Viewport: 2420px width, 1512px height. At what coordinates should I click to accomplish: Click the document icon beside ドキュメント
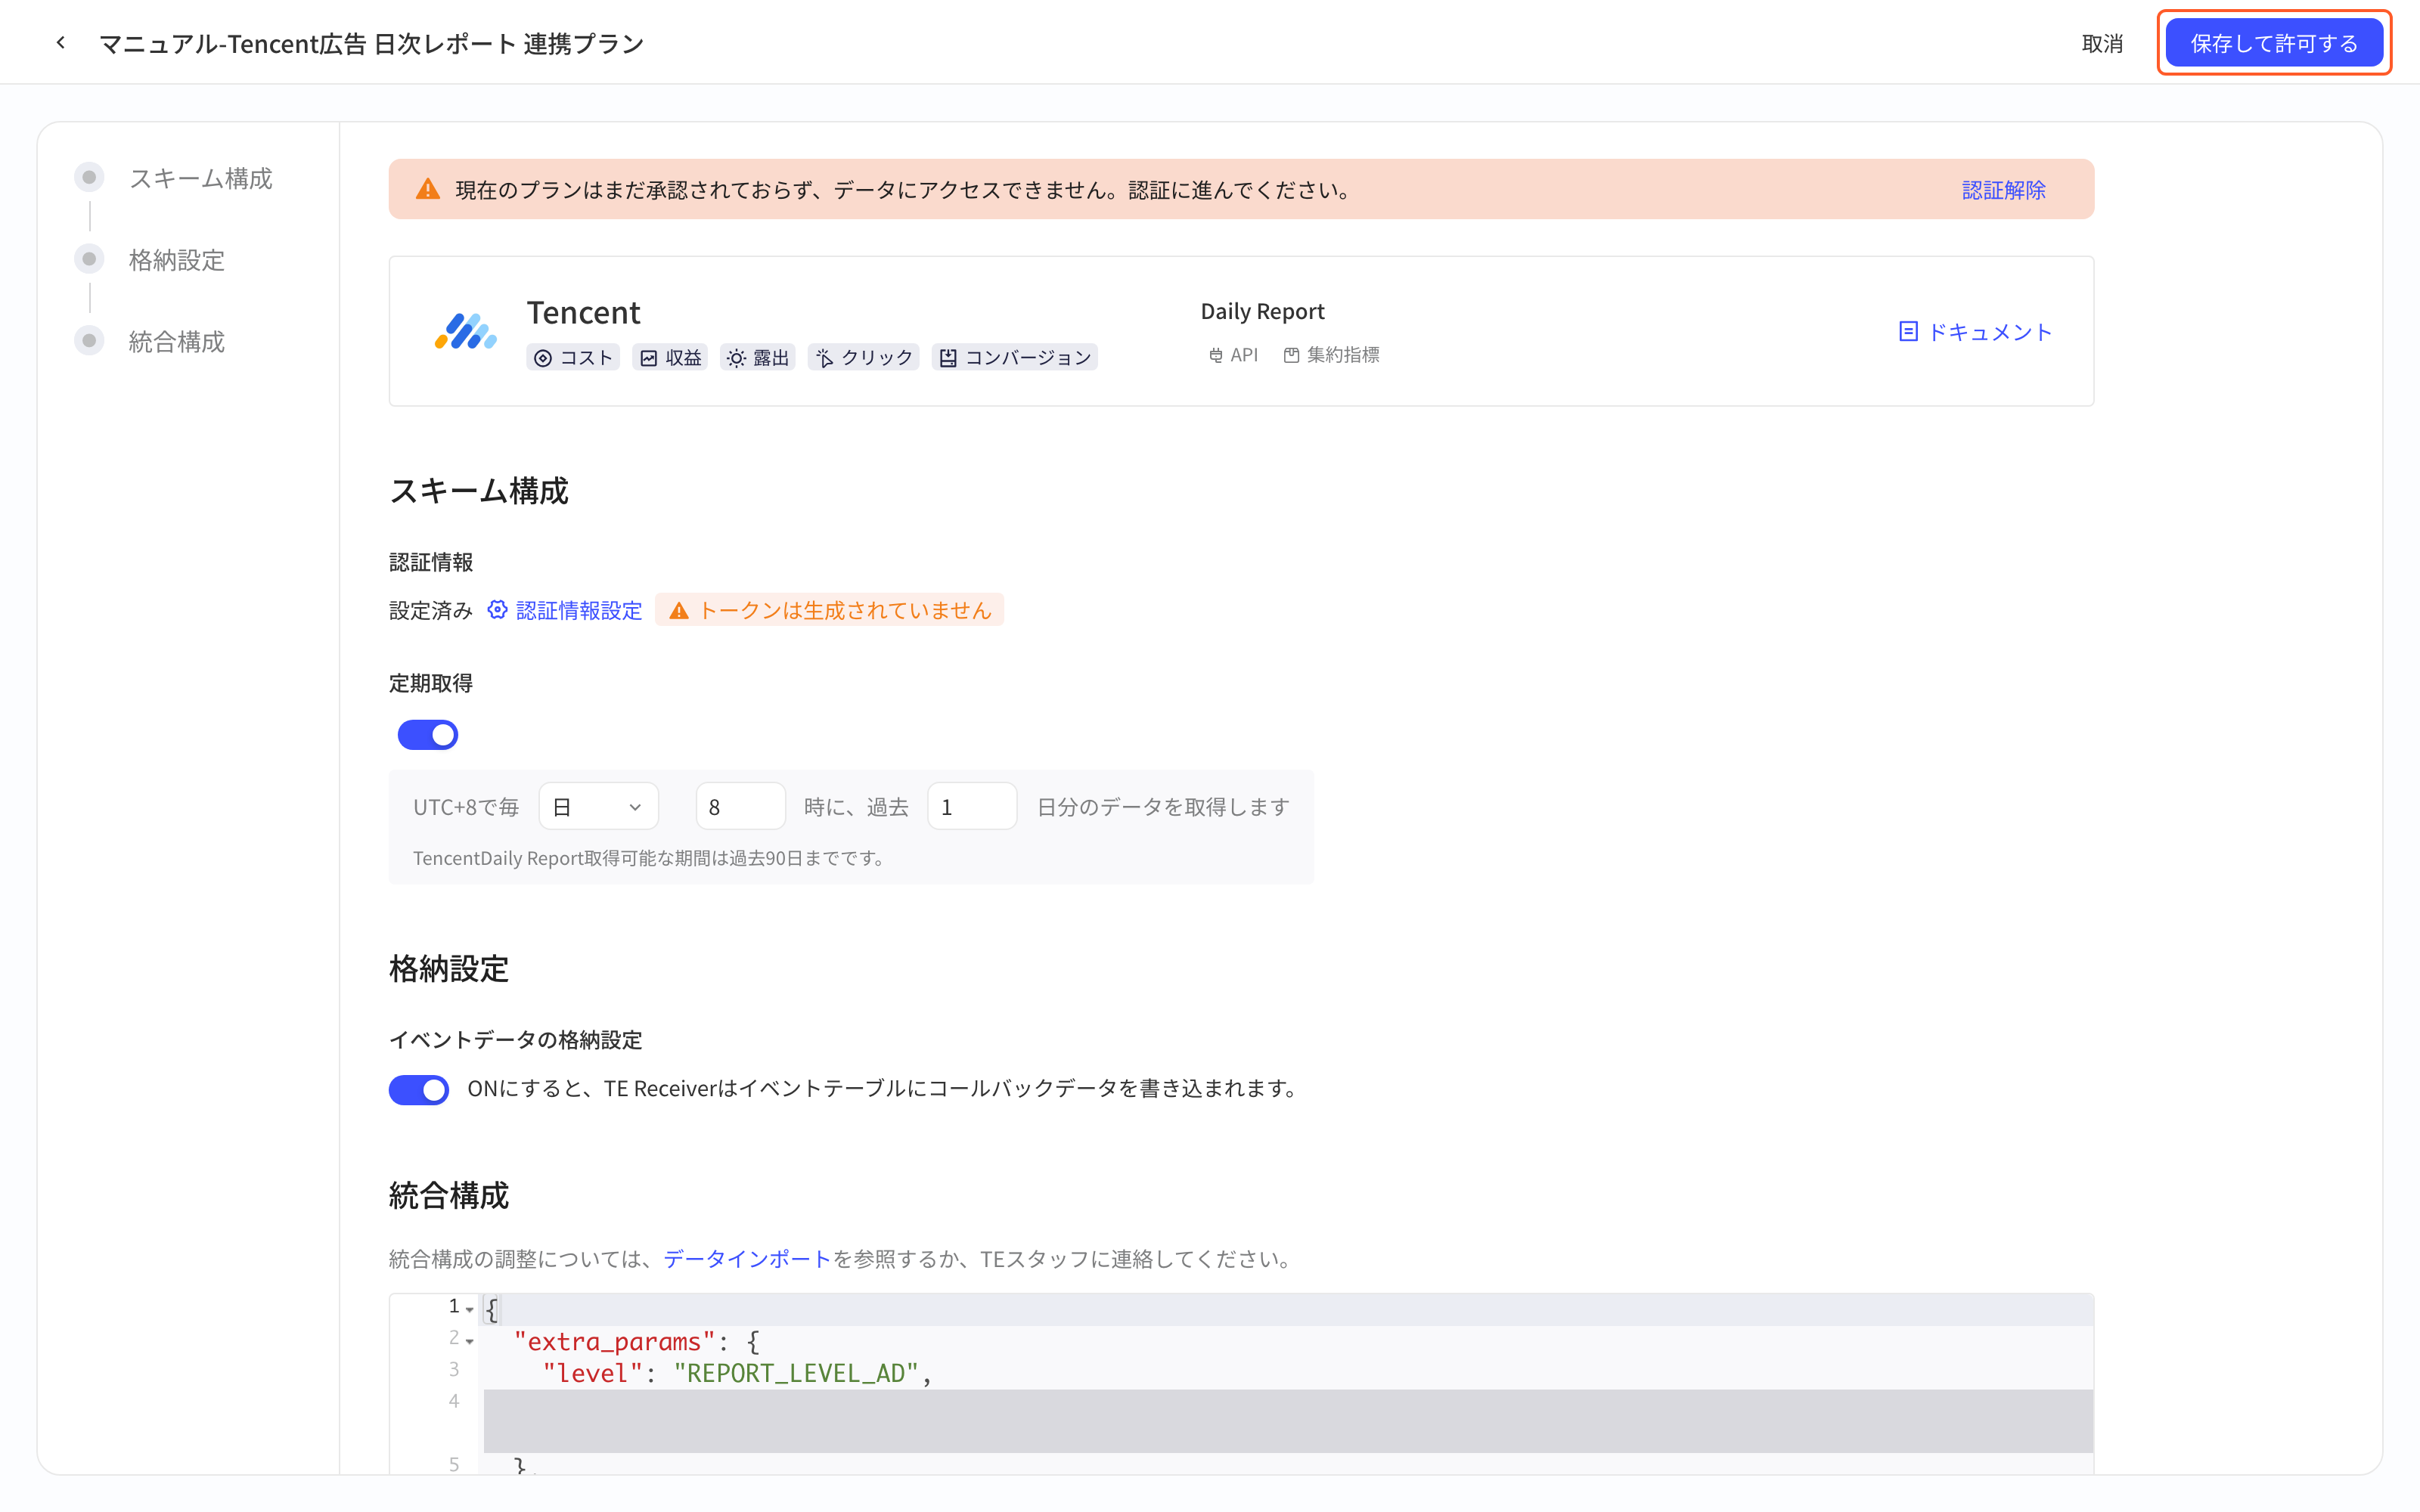coord(1908,332)
